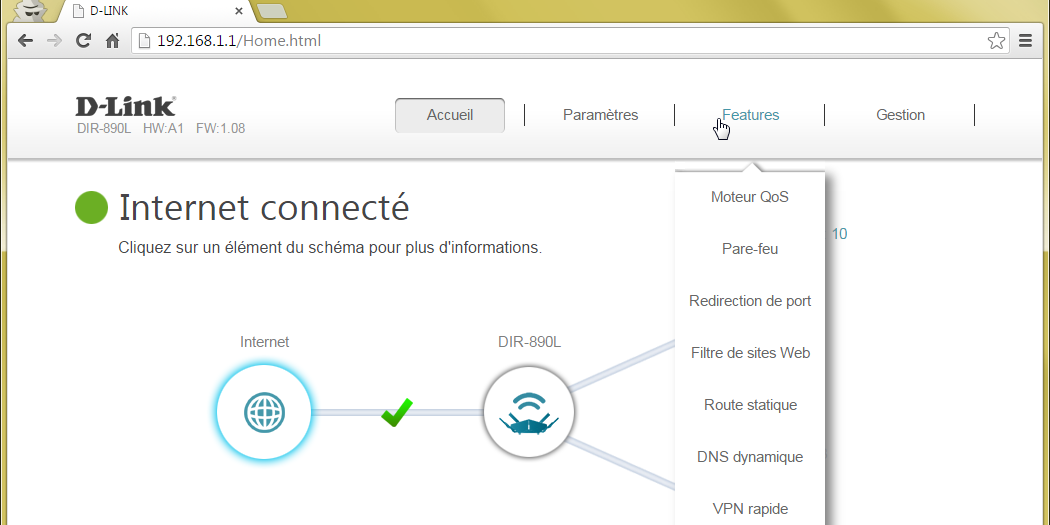Open Chrome hamburger menu
1050x525 pixels.
click(x=1025, y=41)
